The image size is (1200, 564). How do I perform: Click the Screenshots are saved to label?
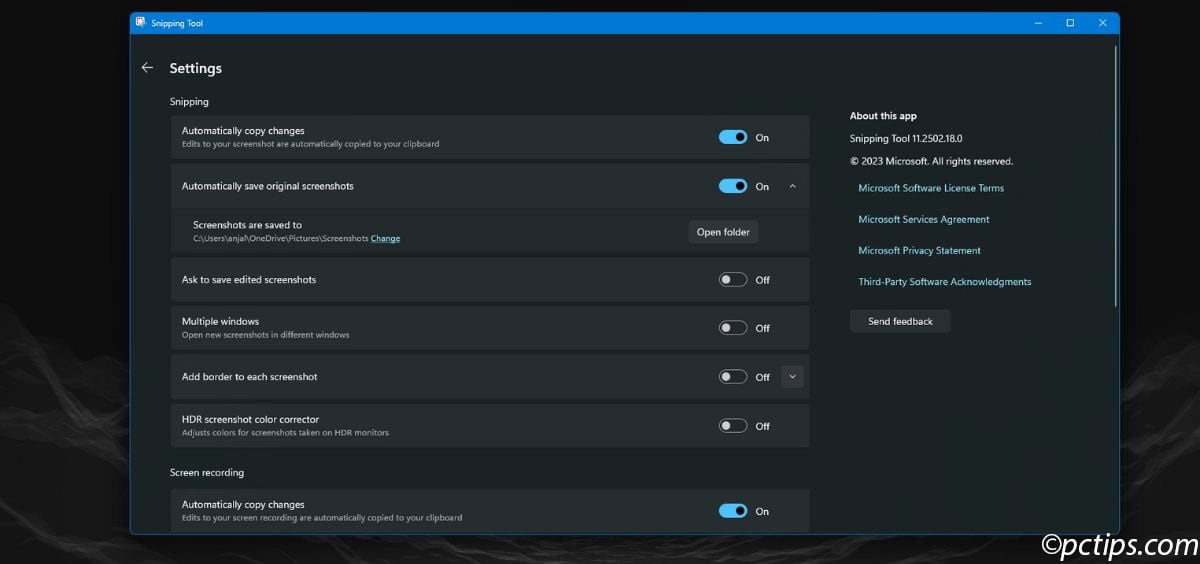(247, 225)
